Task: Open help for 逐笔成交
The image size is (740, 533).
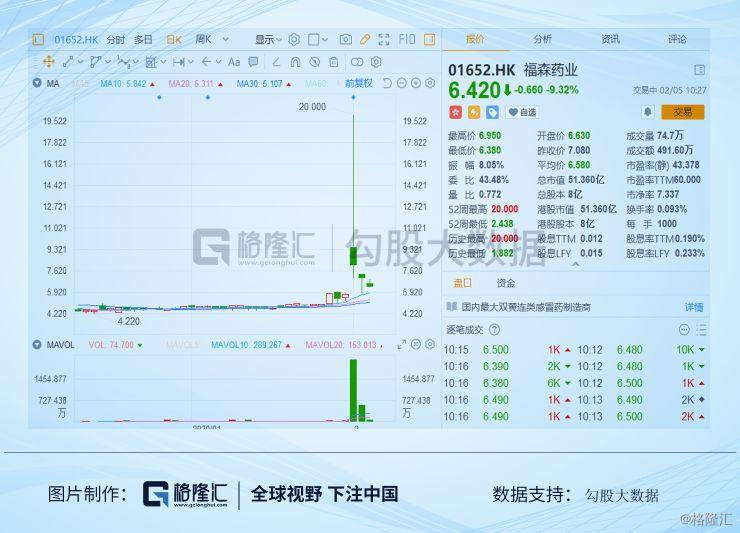Action: [x=494, y=330]
